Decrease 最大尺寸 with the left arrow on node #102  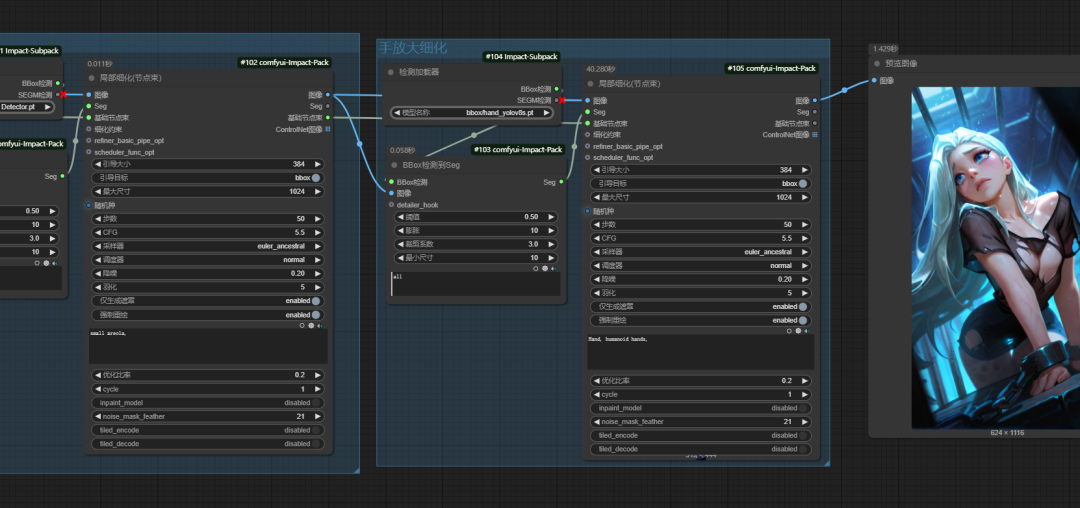click(x=96, y=191)
